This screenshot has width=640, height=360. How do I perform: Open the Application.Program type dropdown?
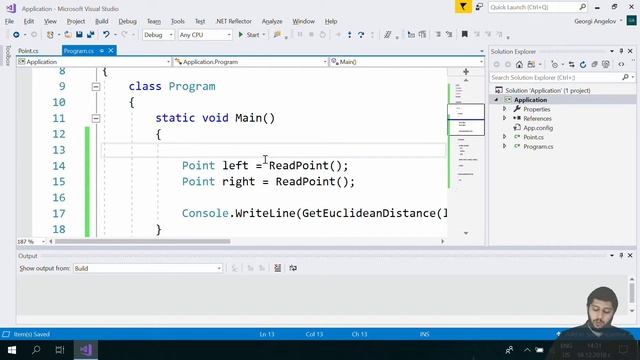(251, 62)
